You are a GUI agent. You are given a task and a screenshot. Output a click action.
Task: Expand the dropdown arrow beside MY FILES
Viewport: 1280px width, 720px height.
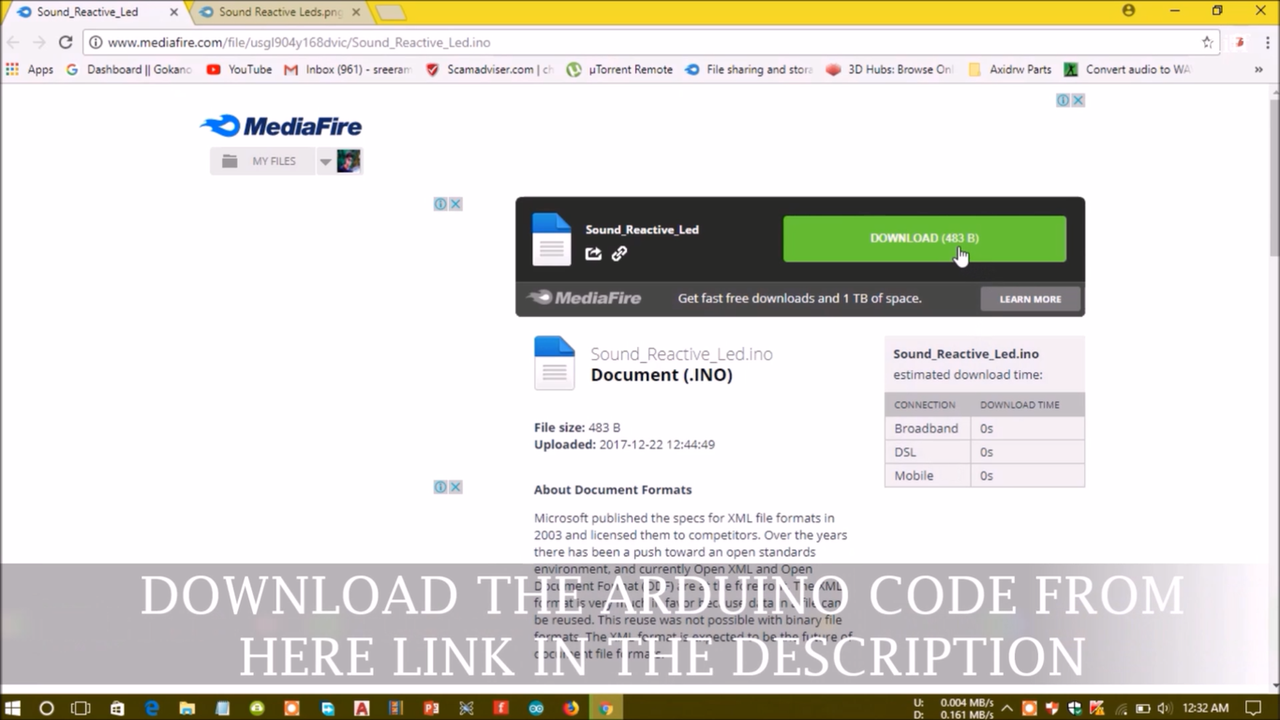pos(325,161)
